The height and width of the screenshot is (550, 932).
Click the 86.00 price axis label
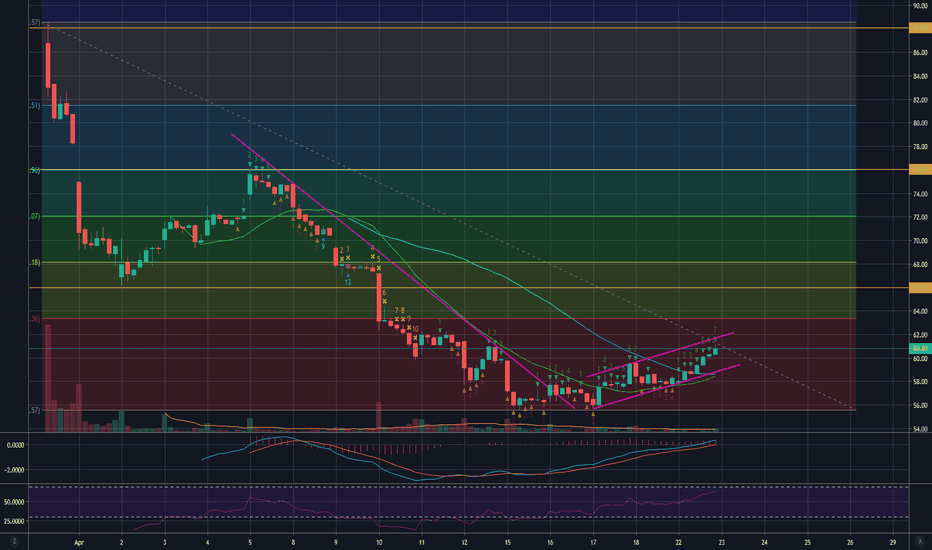pyautogui.click(x=920, y=53)
